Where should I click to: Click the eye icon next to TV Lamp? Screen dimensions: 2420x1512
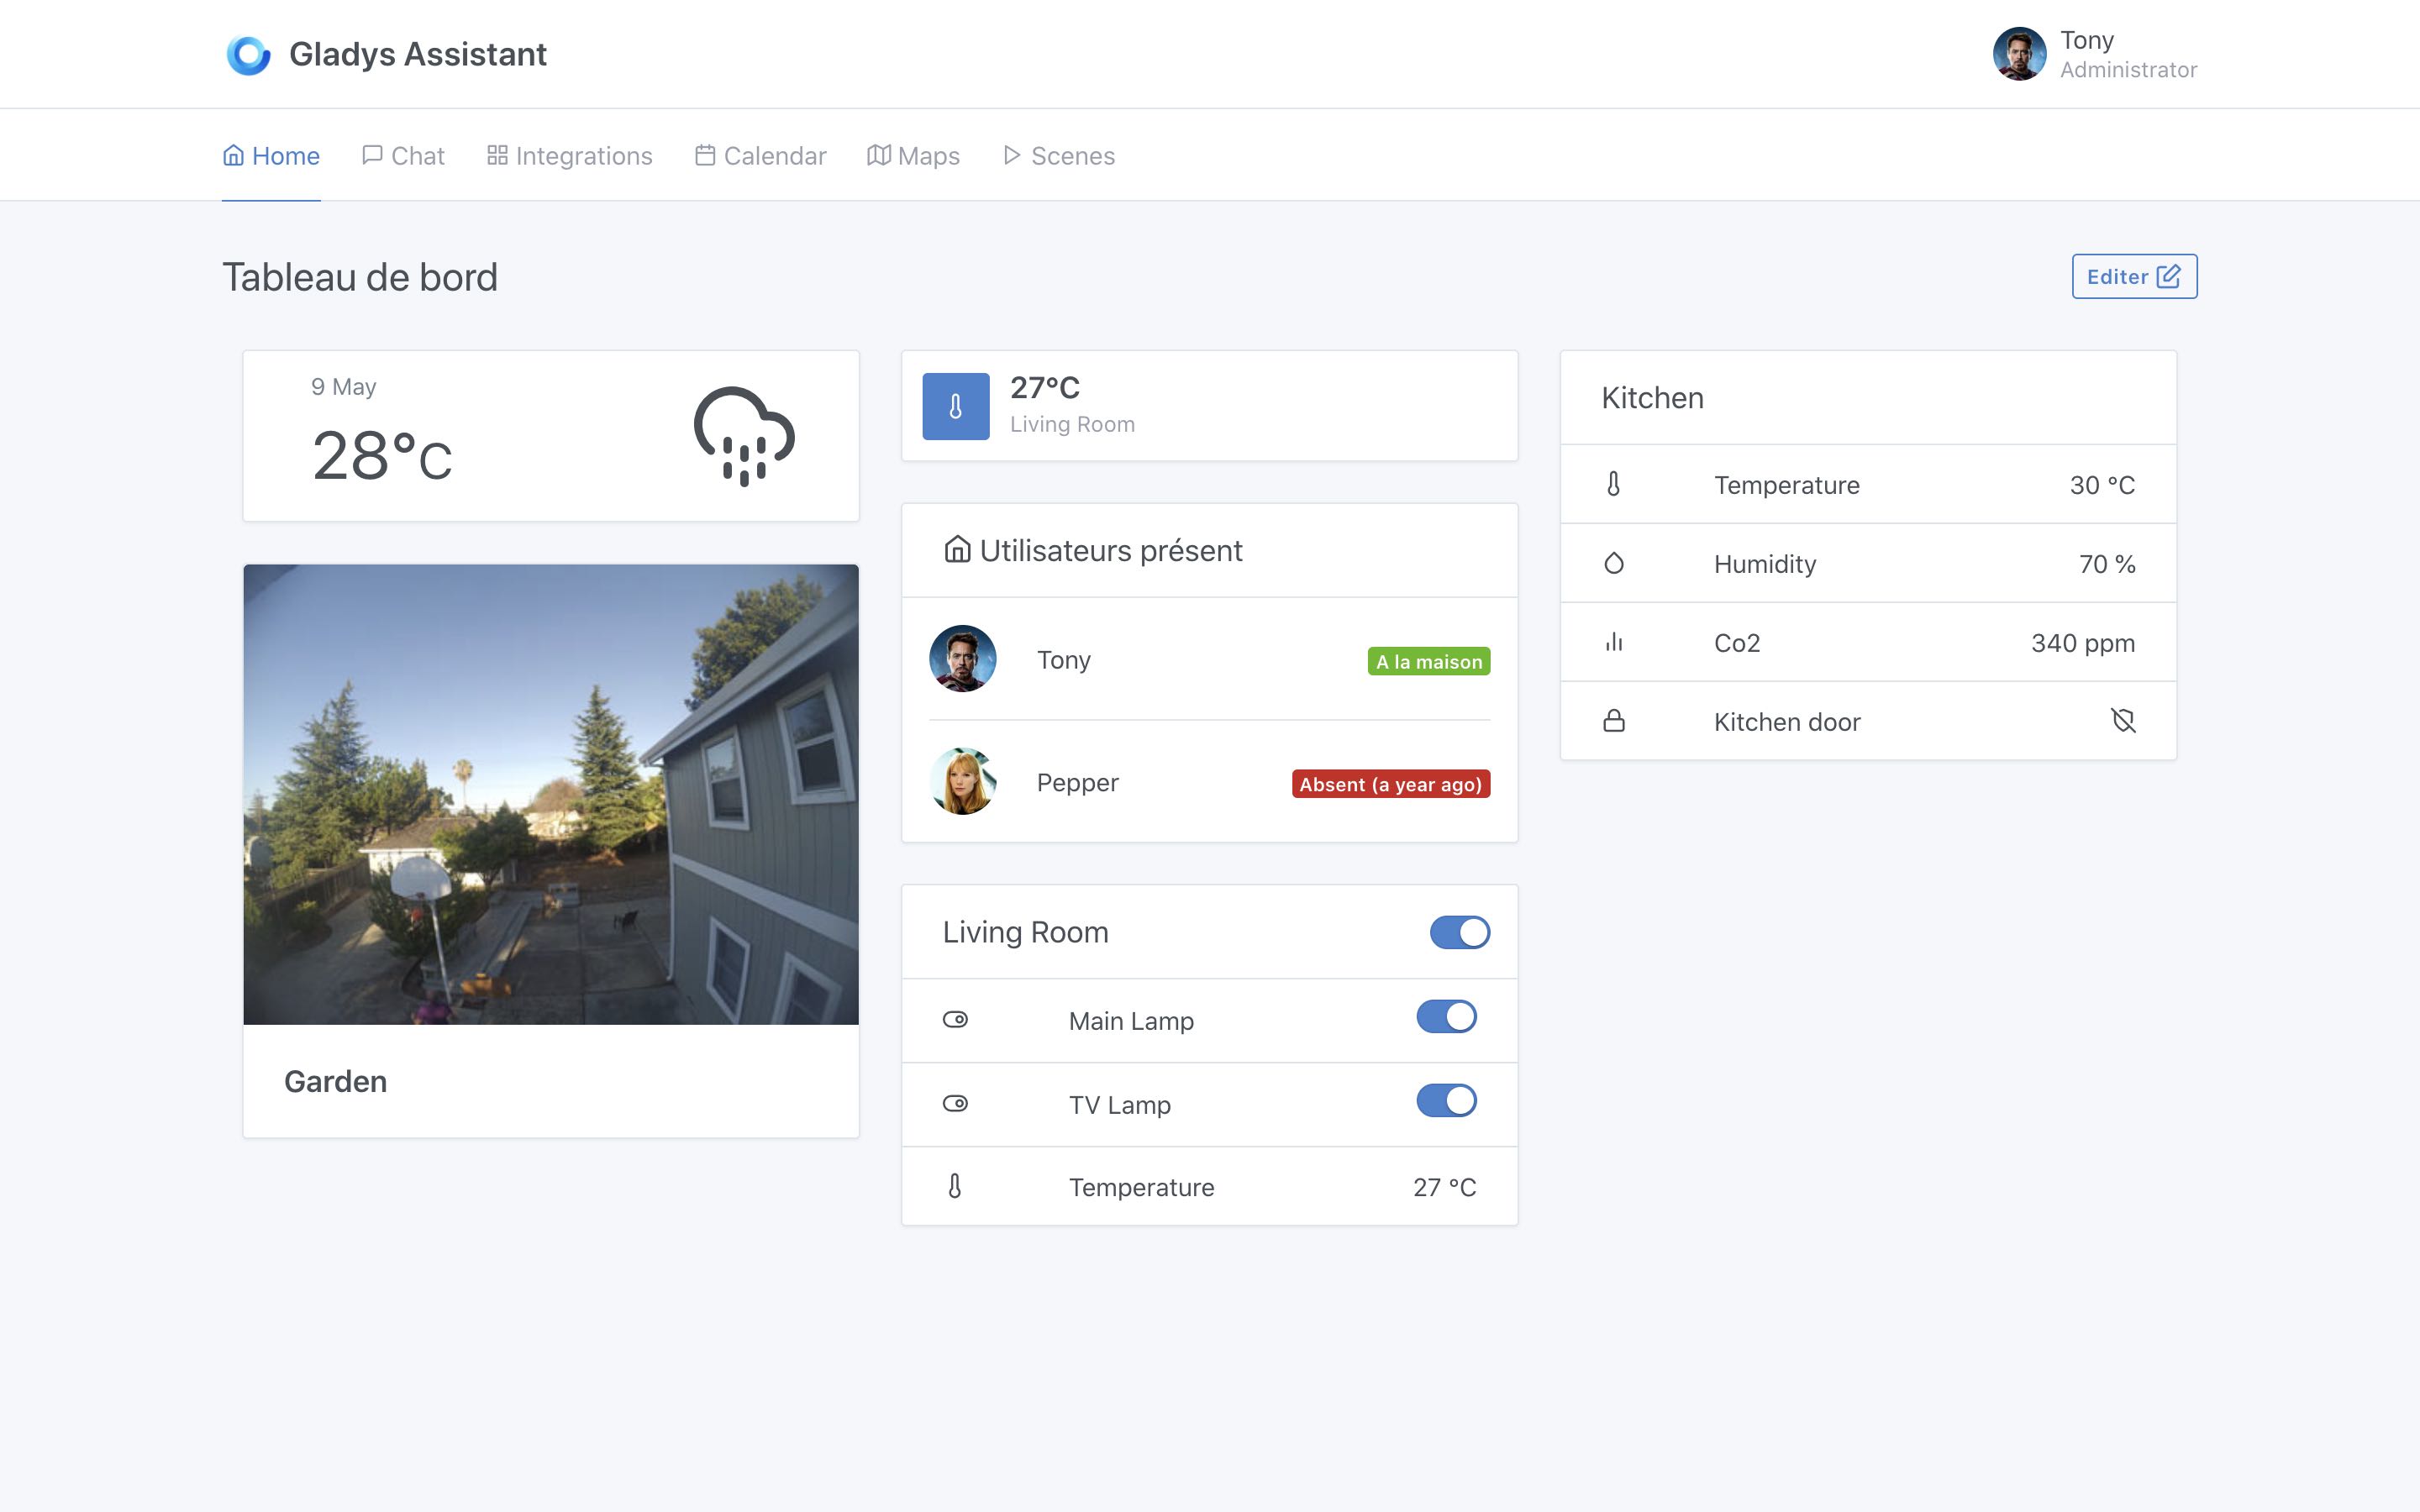[x=955, y=1103]
